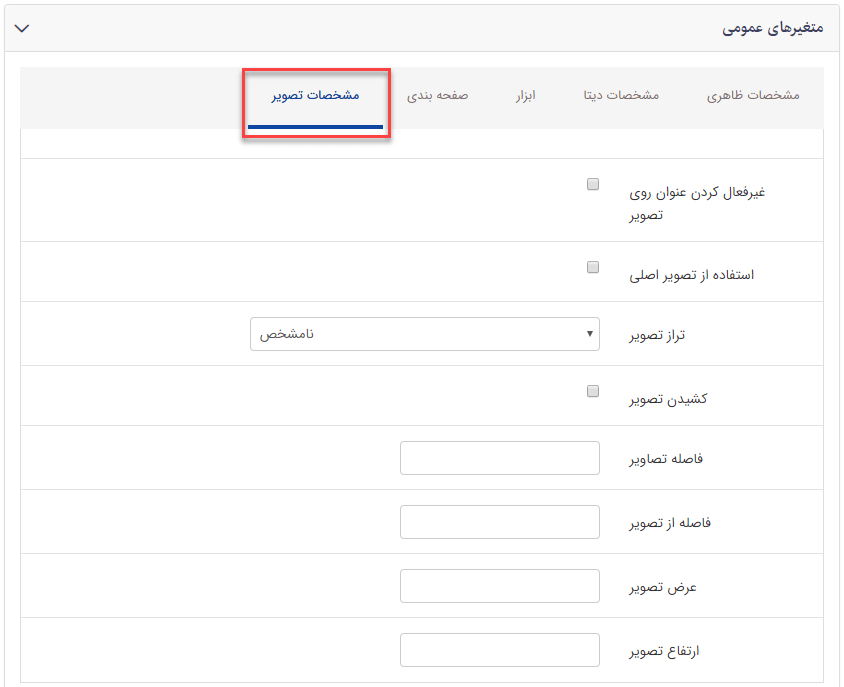This screenshot has height=687, width=844.
Task: Switch to the مشخصات تصویر tab
Action: click(316, 95)
